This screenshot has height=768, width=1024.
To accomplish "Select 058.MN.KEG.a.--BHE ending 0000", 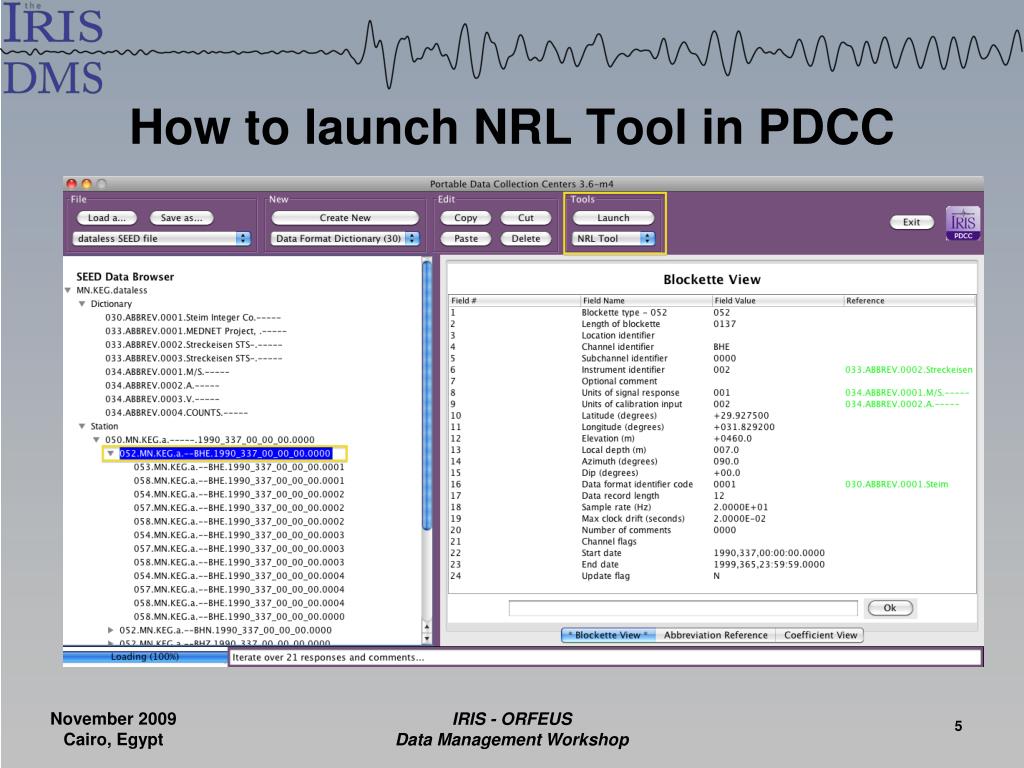I will click(x=239, y=616).
